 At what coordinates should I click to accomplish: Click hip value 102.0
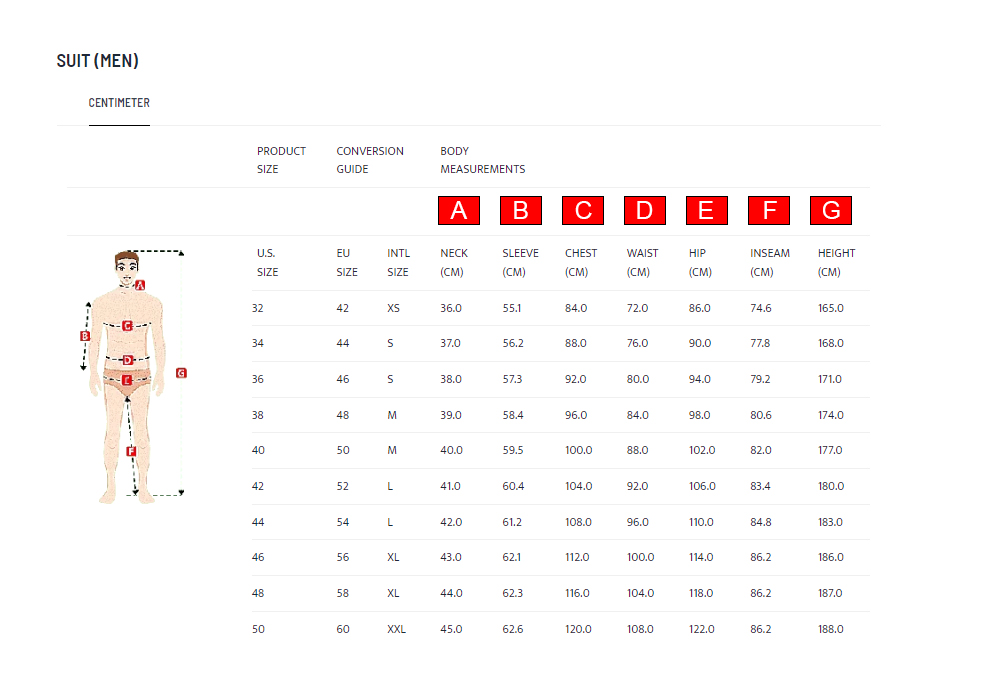click(702, 450)
